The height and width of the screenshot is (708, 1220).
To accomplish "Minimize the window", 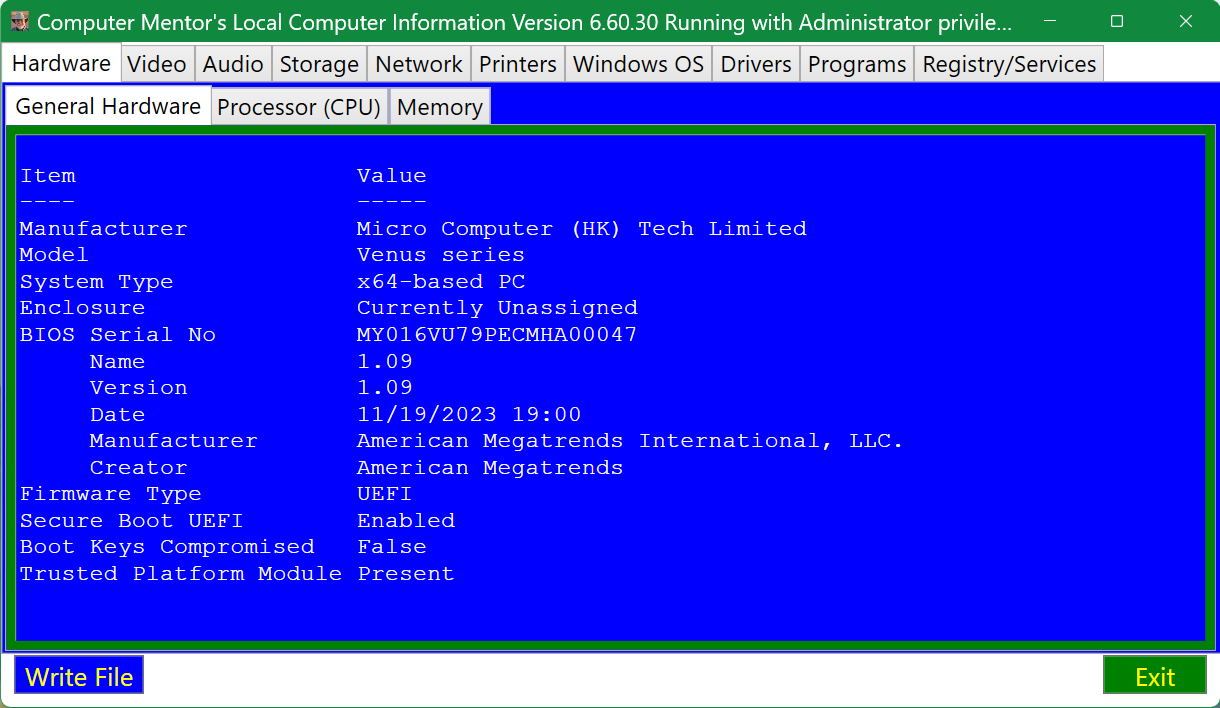I will click(1051, 21).
